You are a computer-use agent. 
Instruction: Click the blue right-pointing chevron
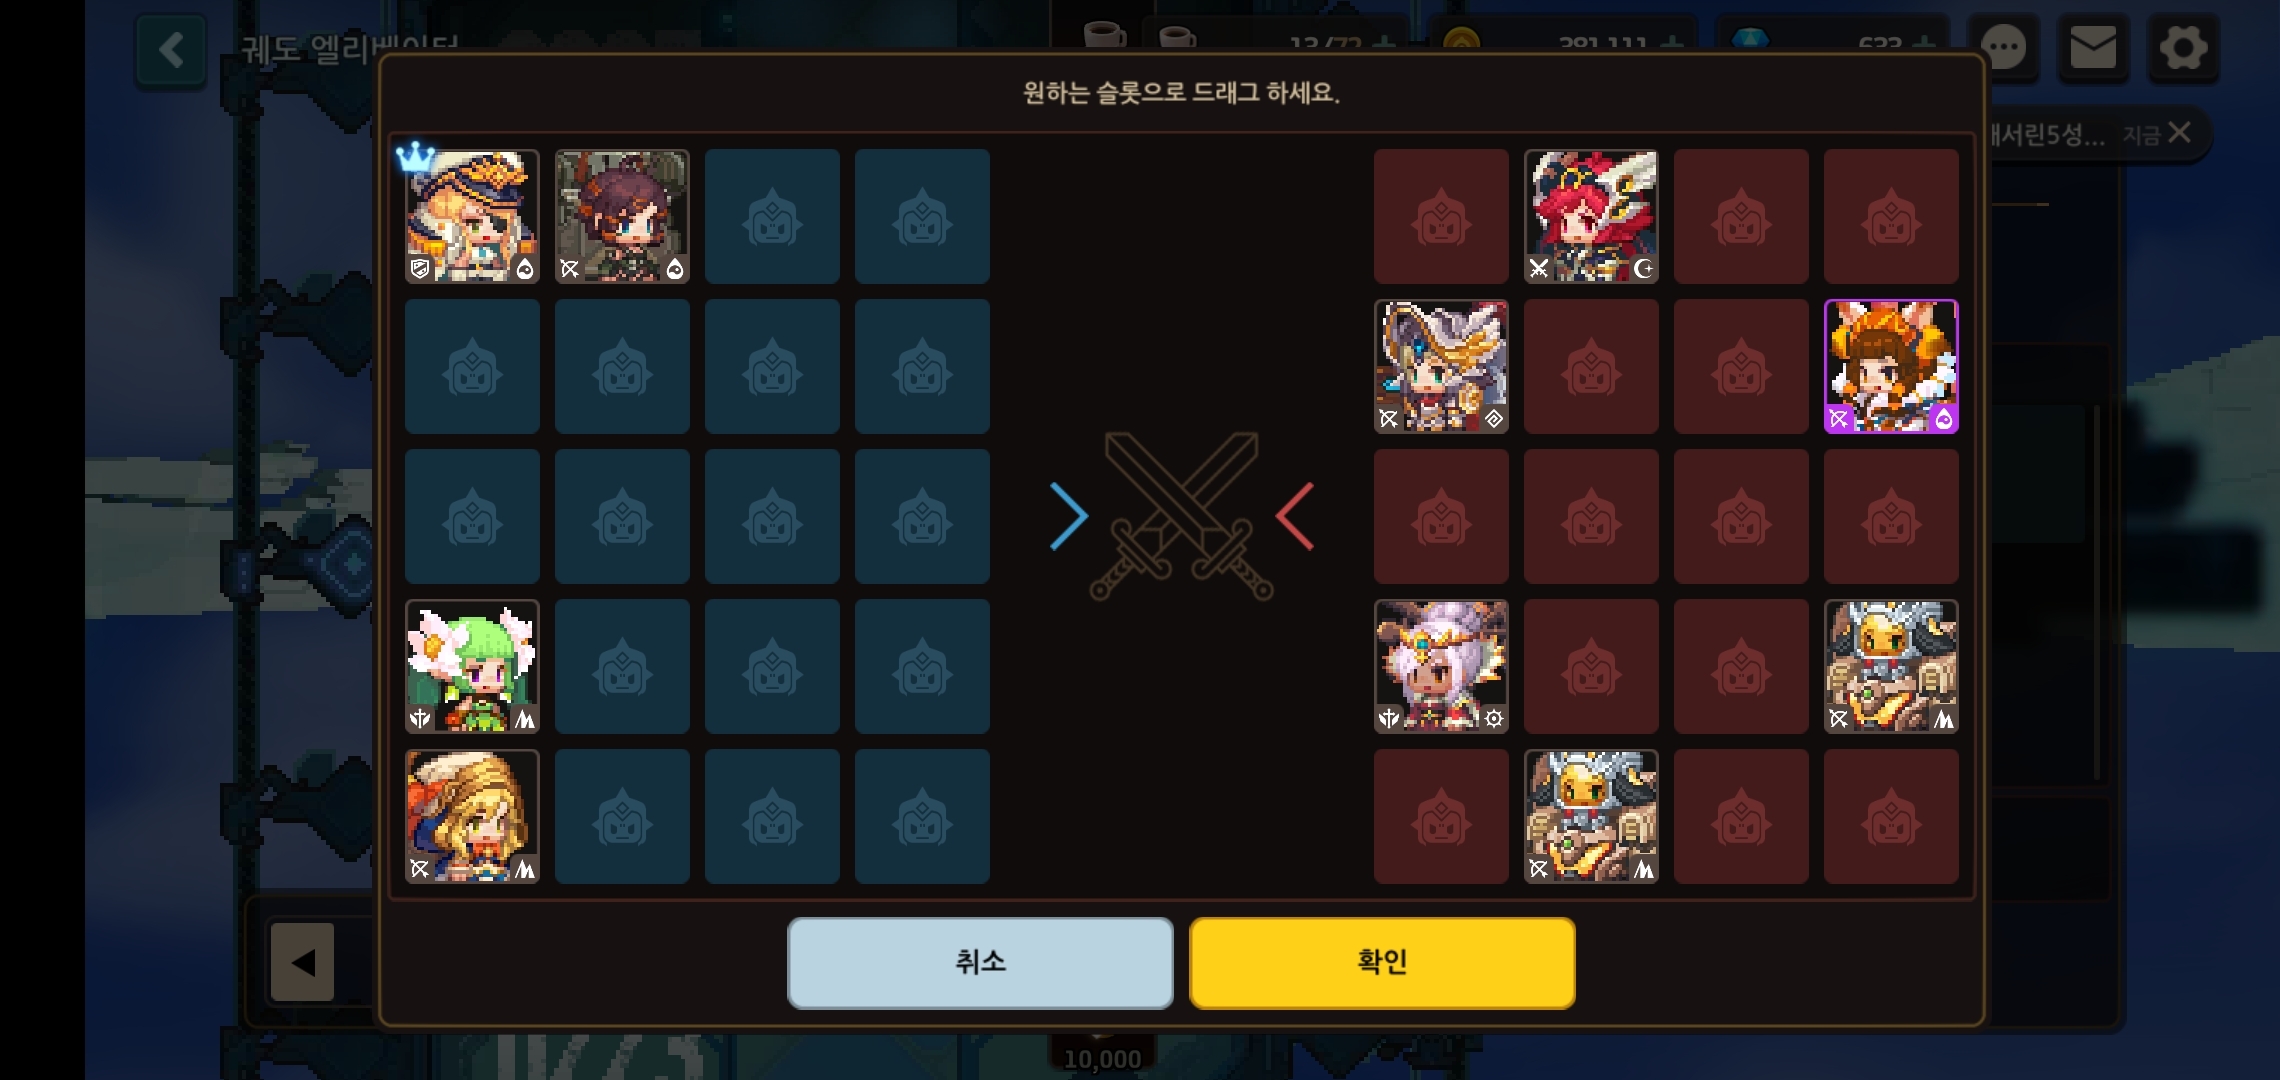(x=1068, y=516)
